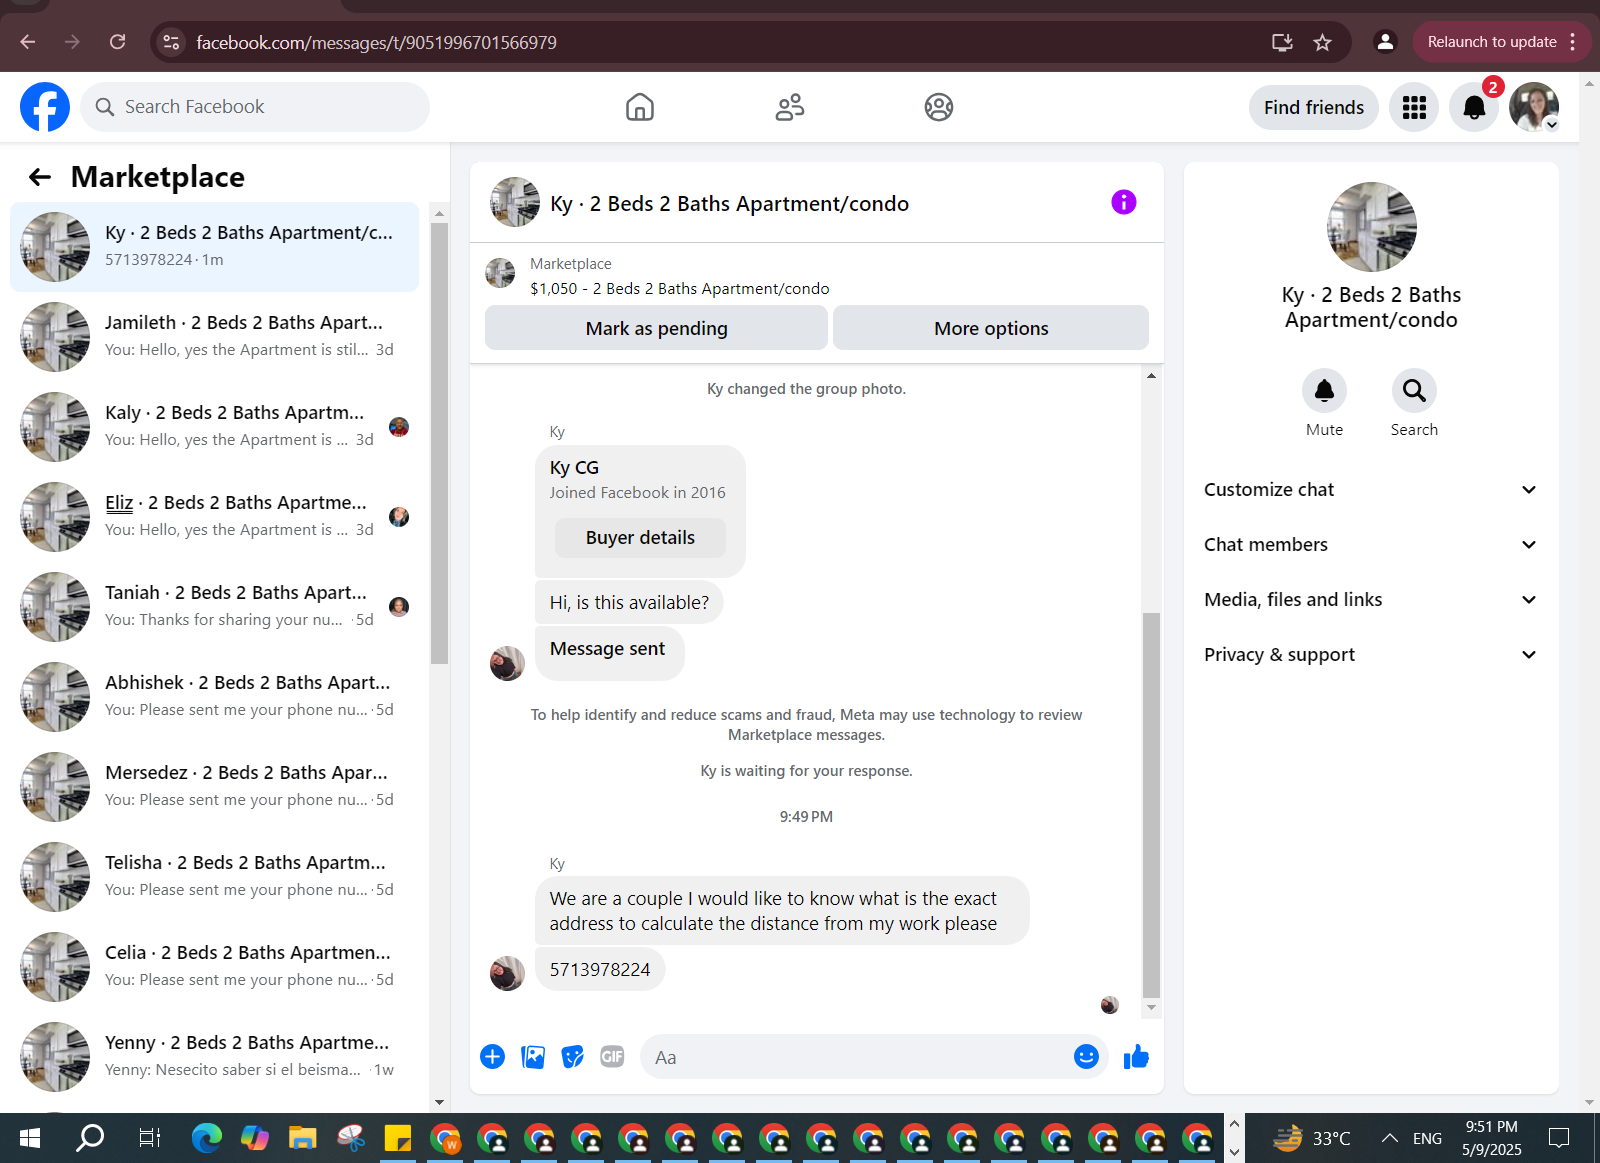Open the Facebook menu grid icon
Viewport: 1600px width, 1163px height.
pyautogui.click(x=1414, y=107)
